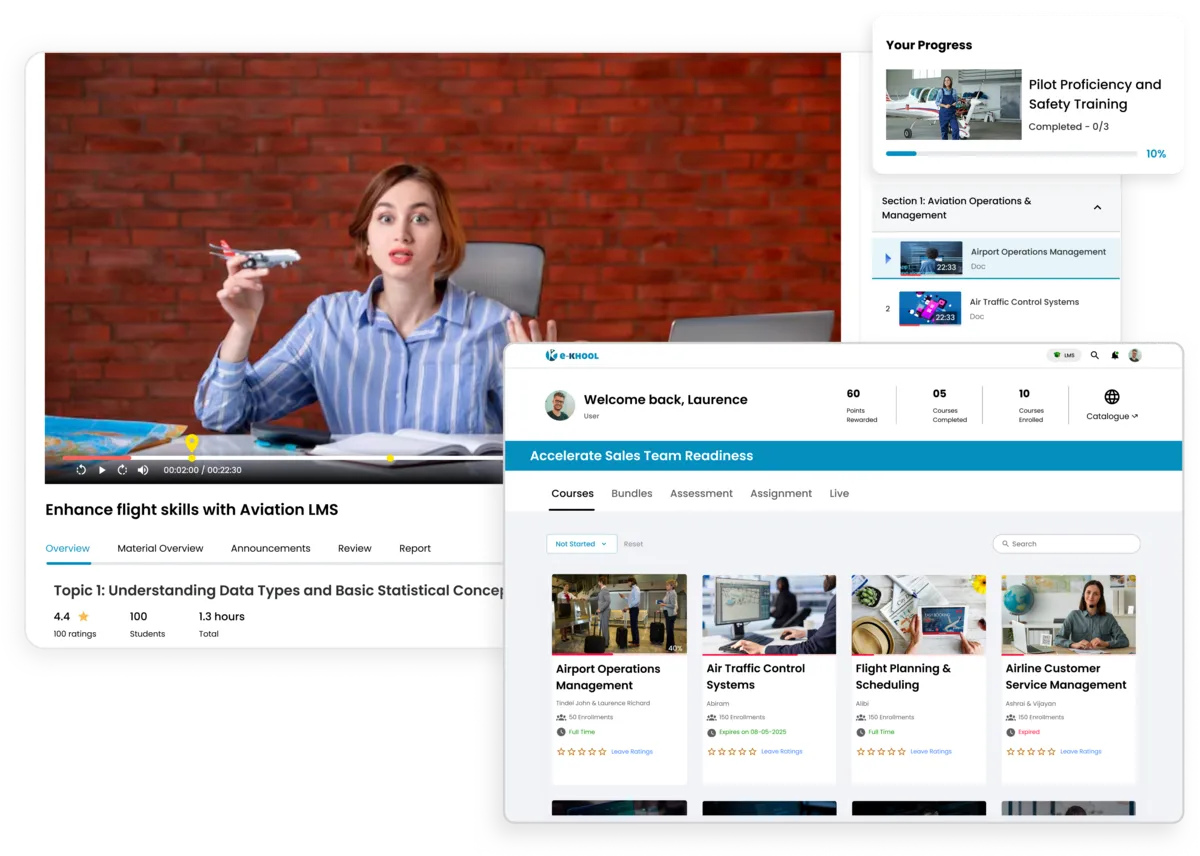Click the yellow pin marker on the video timeline
The image size is (1200, 856).
click(x=192, y=443)
